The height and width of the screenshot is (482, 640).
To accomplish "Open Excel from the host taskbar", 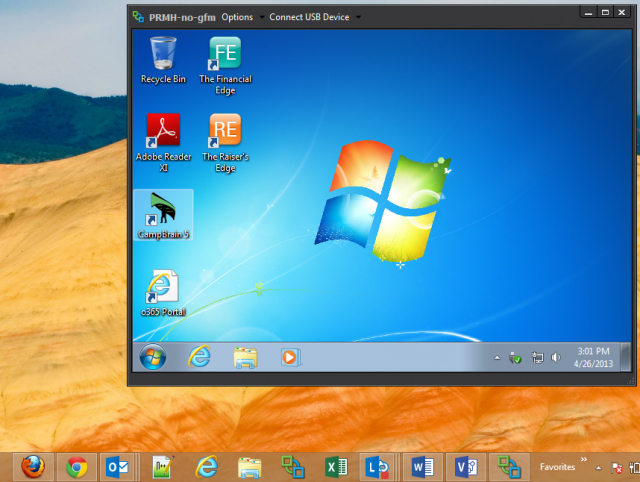I will click(x=336, y=466).
